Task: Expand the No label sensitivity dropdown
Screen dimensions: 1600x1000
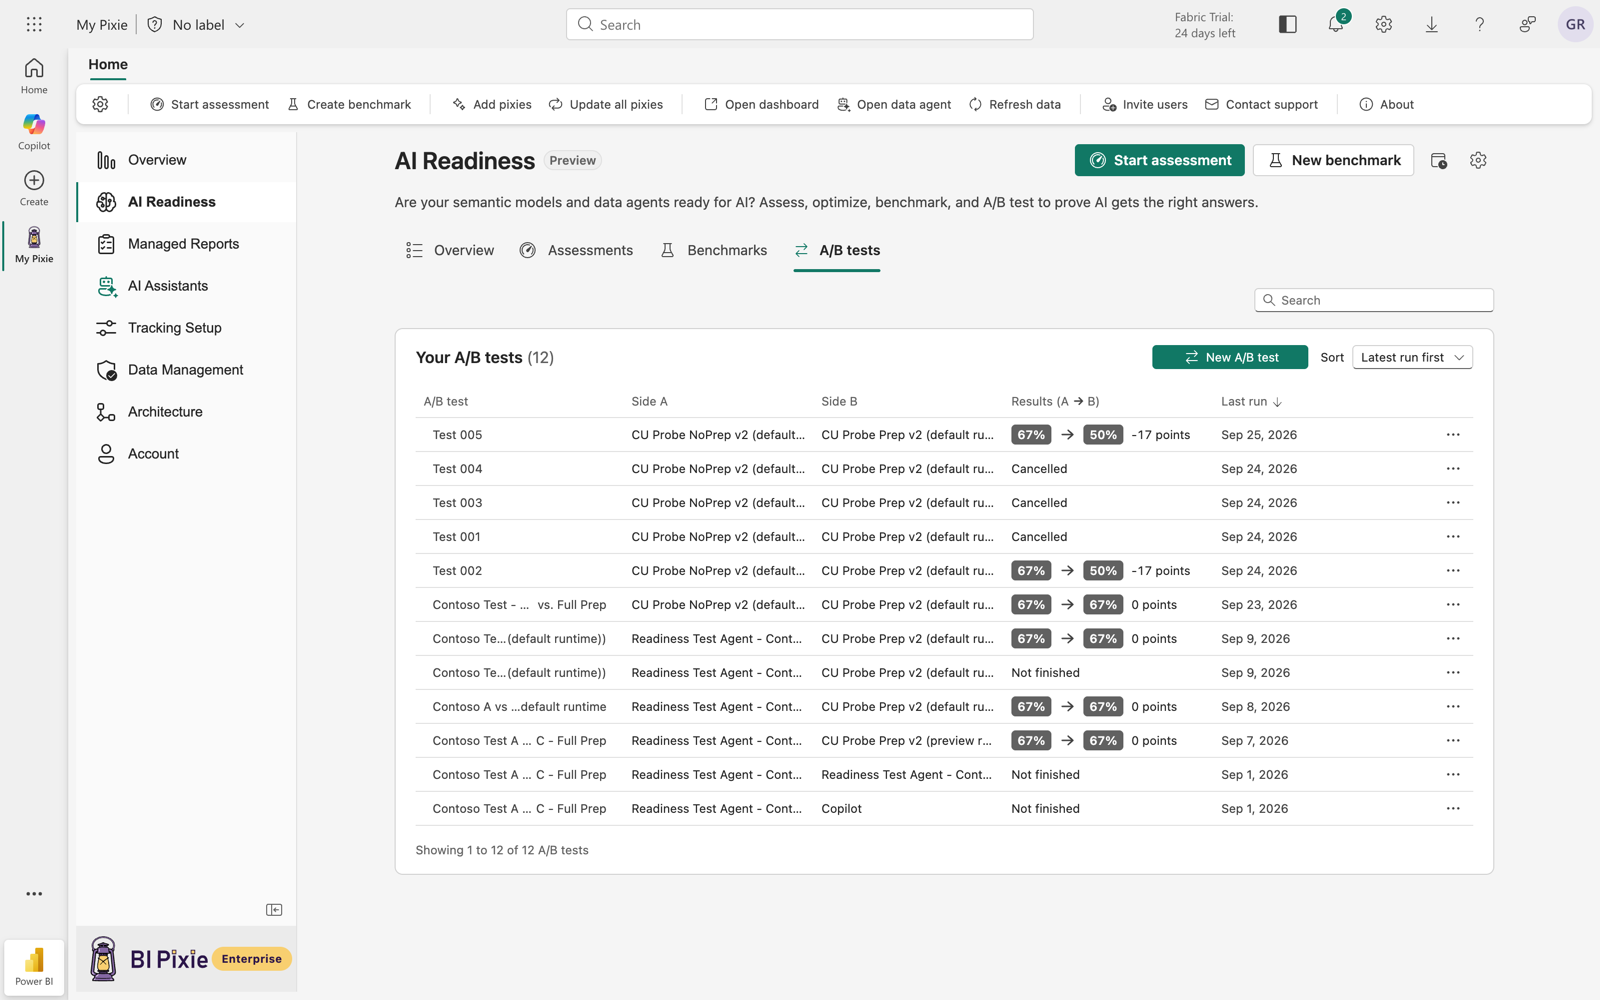Action: tap(197, 24)
